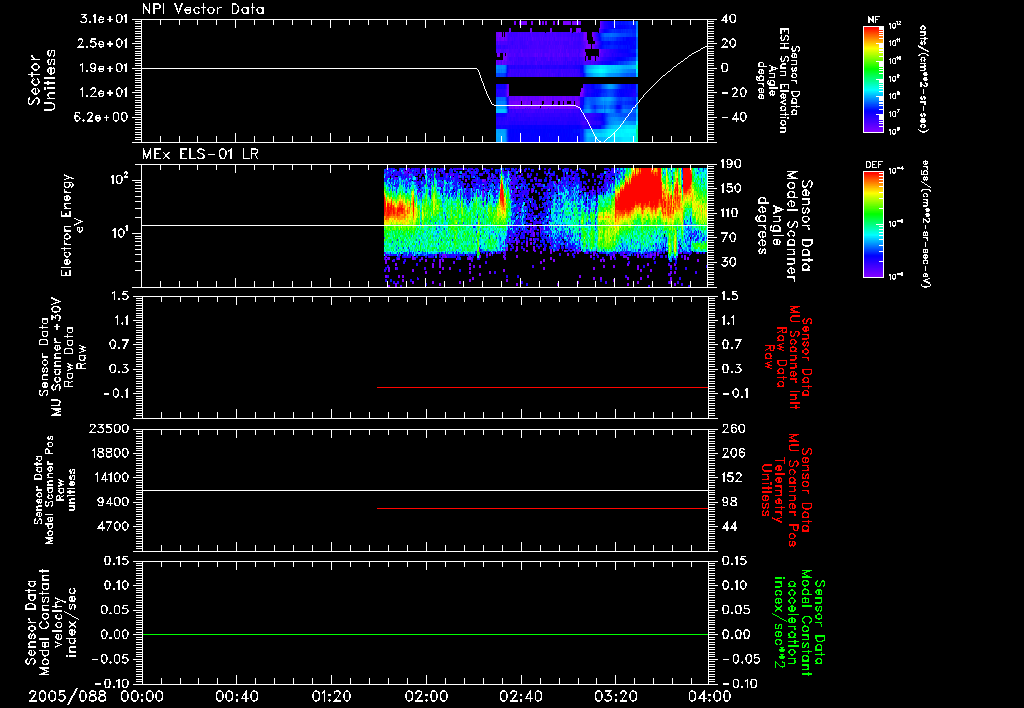
Task: Click the right-side "0.7" MU Scanner tick label
Action: pos(731,344)
